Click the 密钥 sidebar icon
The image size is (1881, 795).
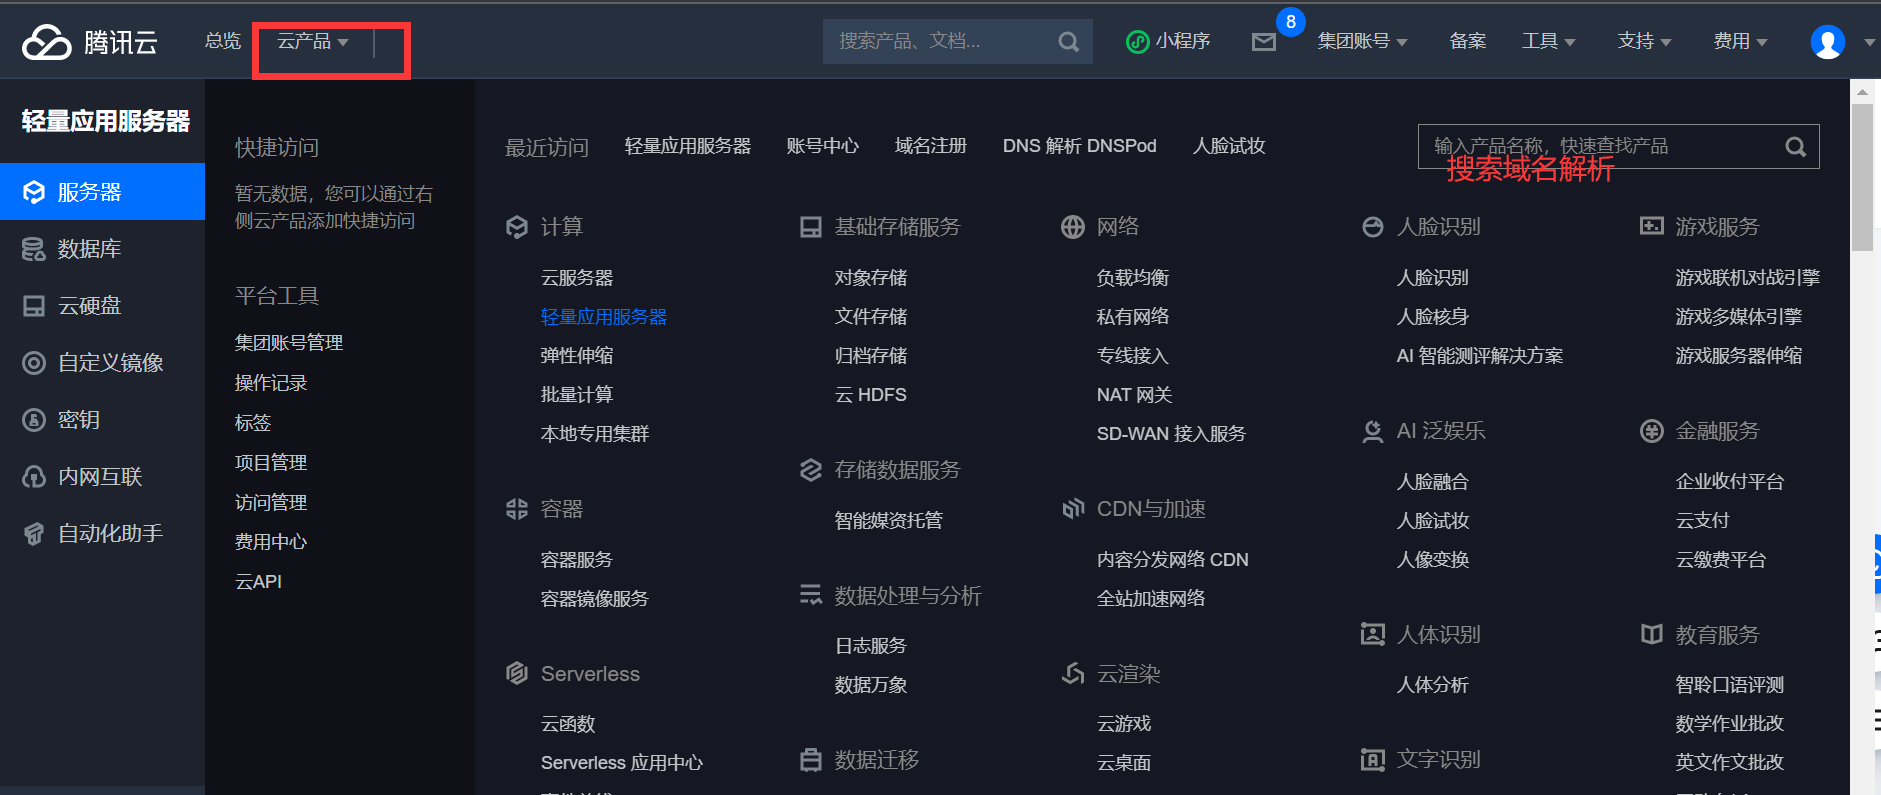click(x=34, y=420)
